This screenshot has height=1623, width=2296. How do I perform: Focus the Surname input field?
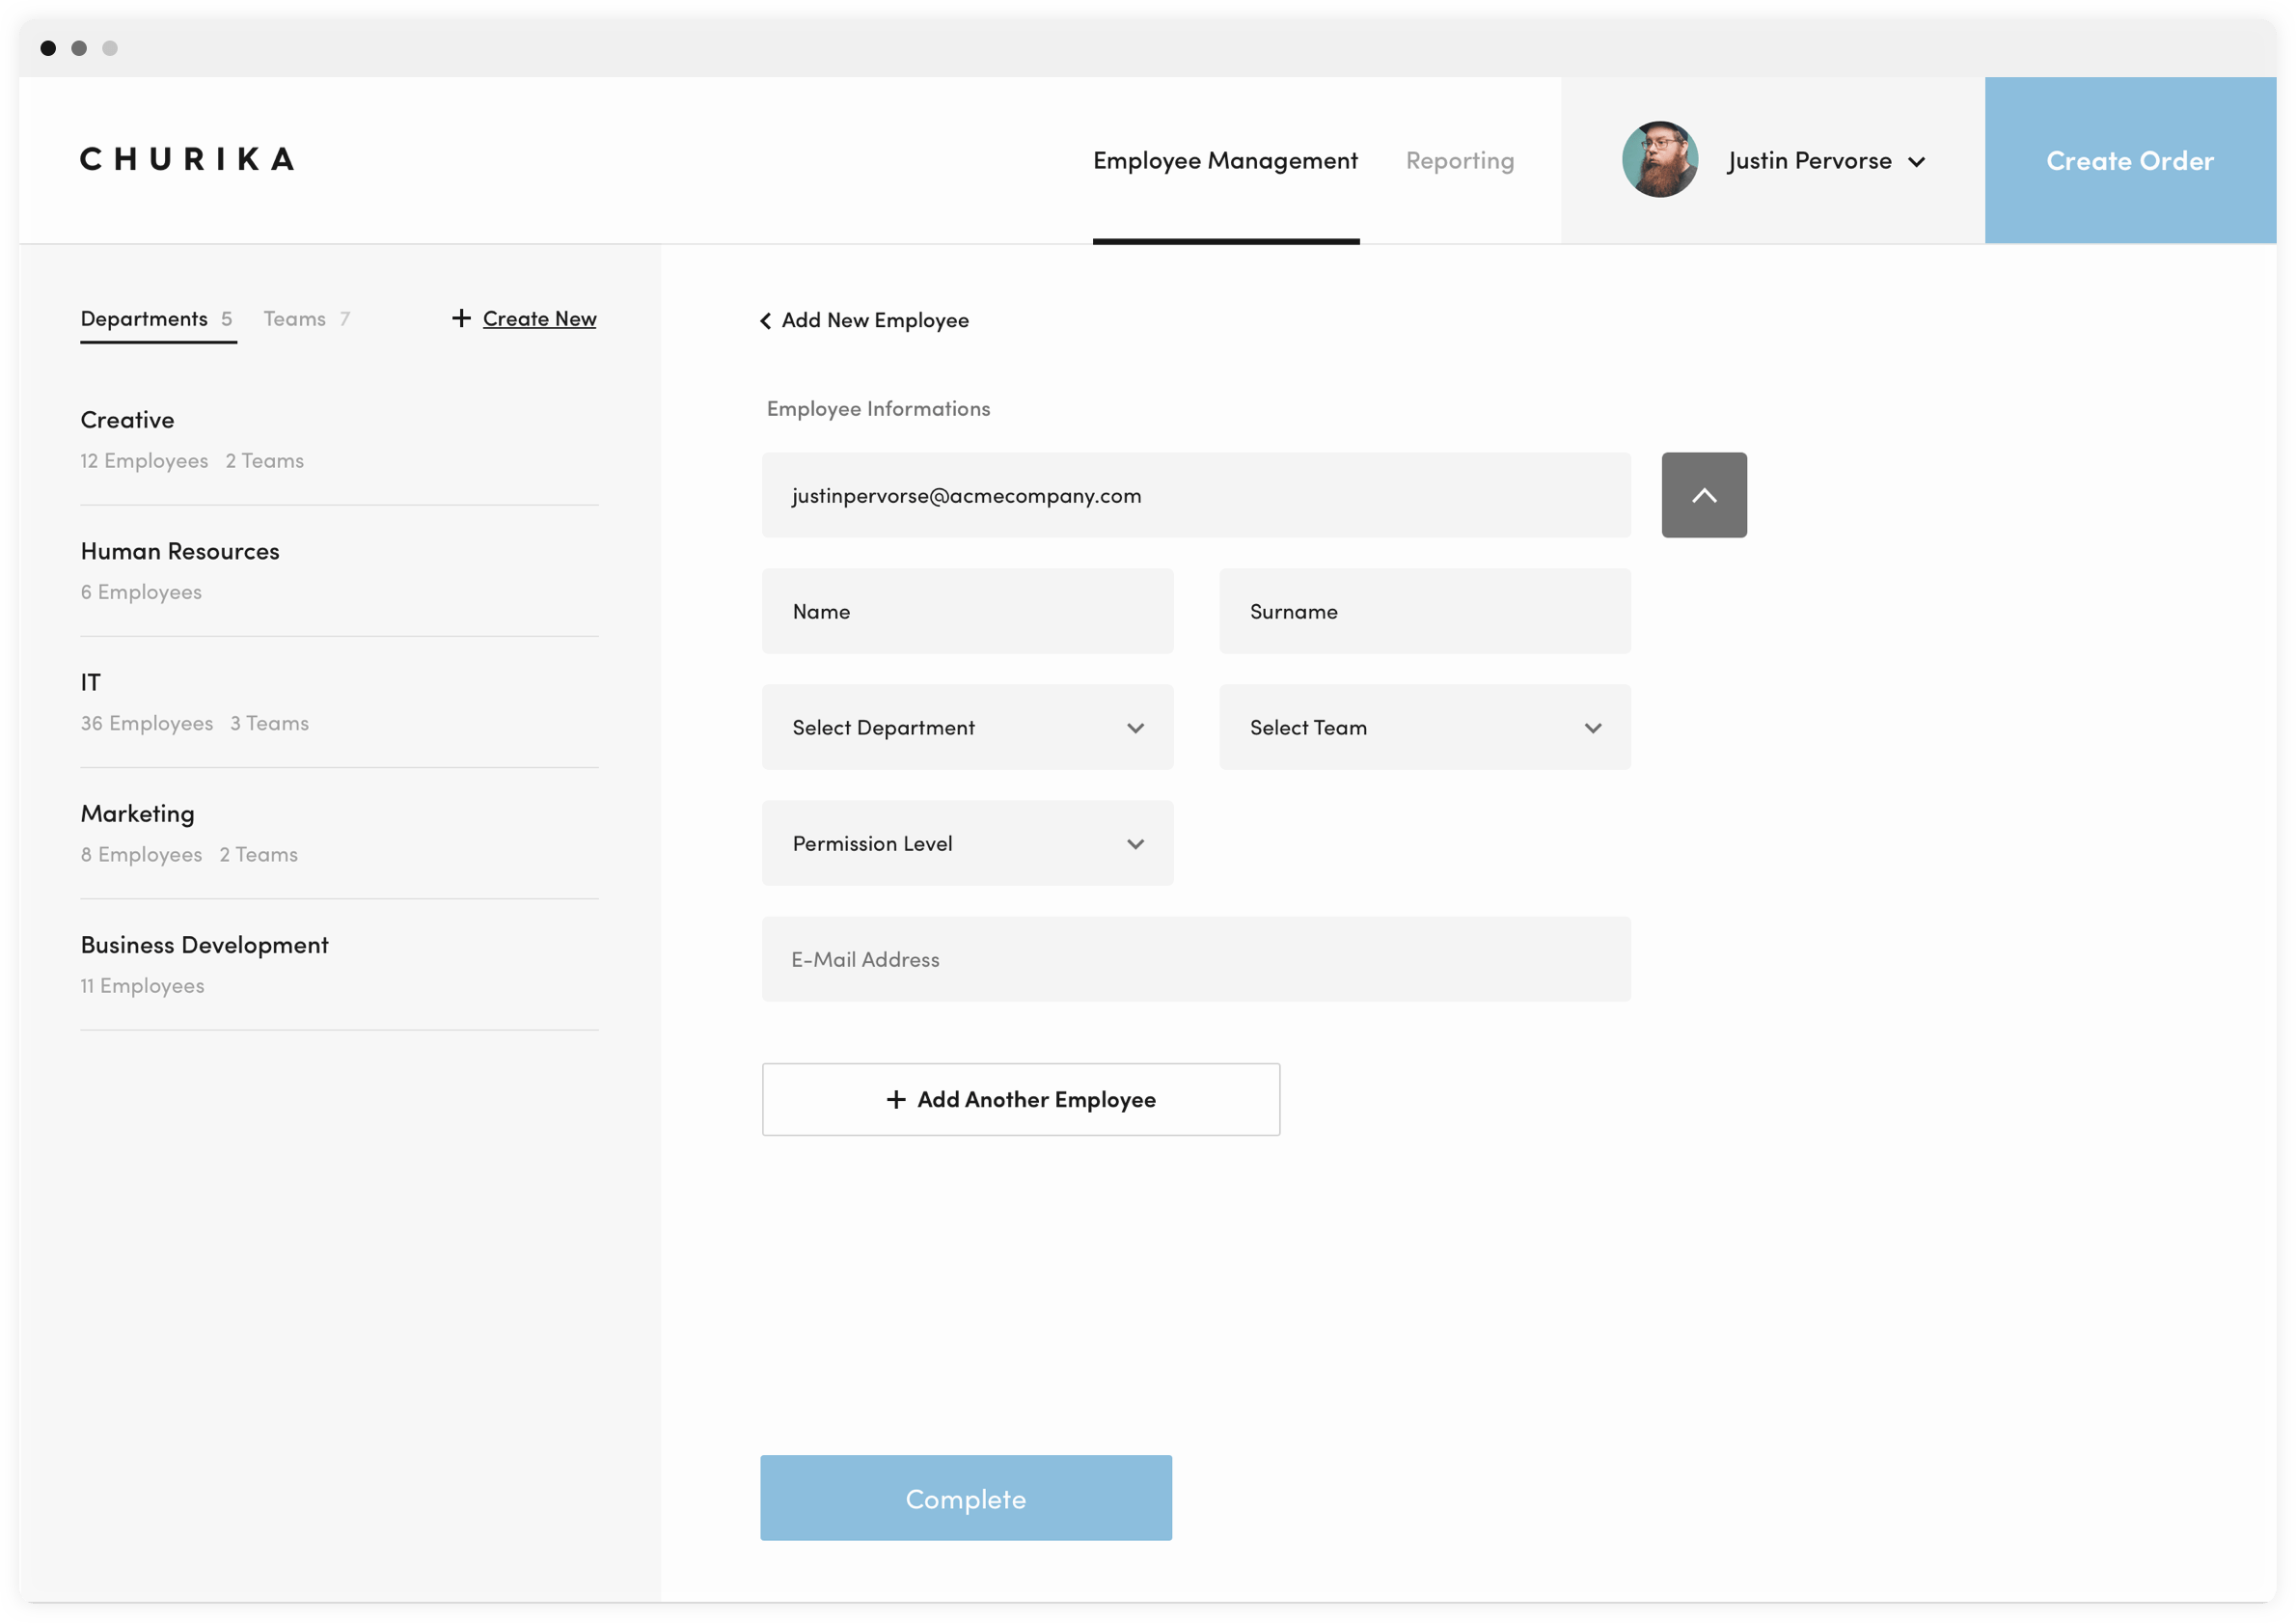coord(1424,611)
